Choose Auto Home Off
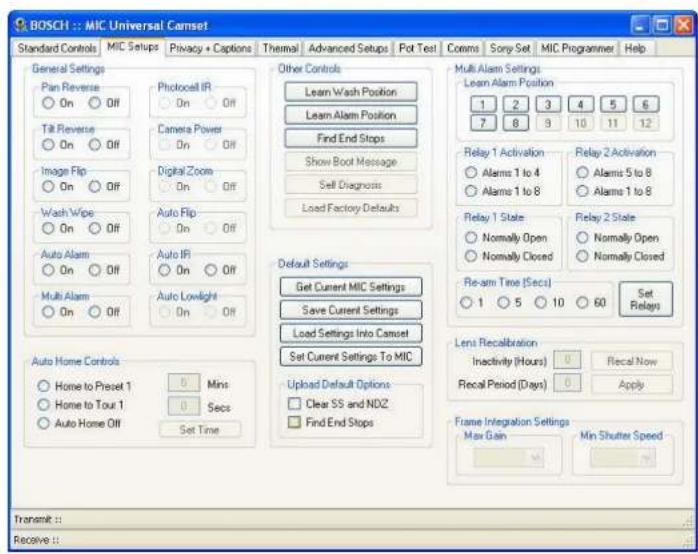Screen dimensions: 698x554 point(44,424)
